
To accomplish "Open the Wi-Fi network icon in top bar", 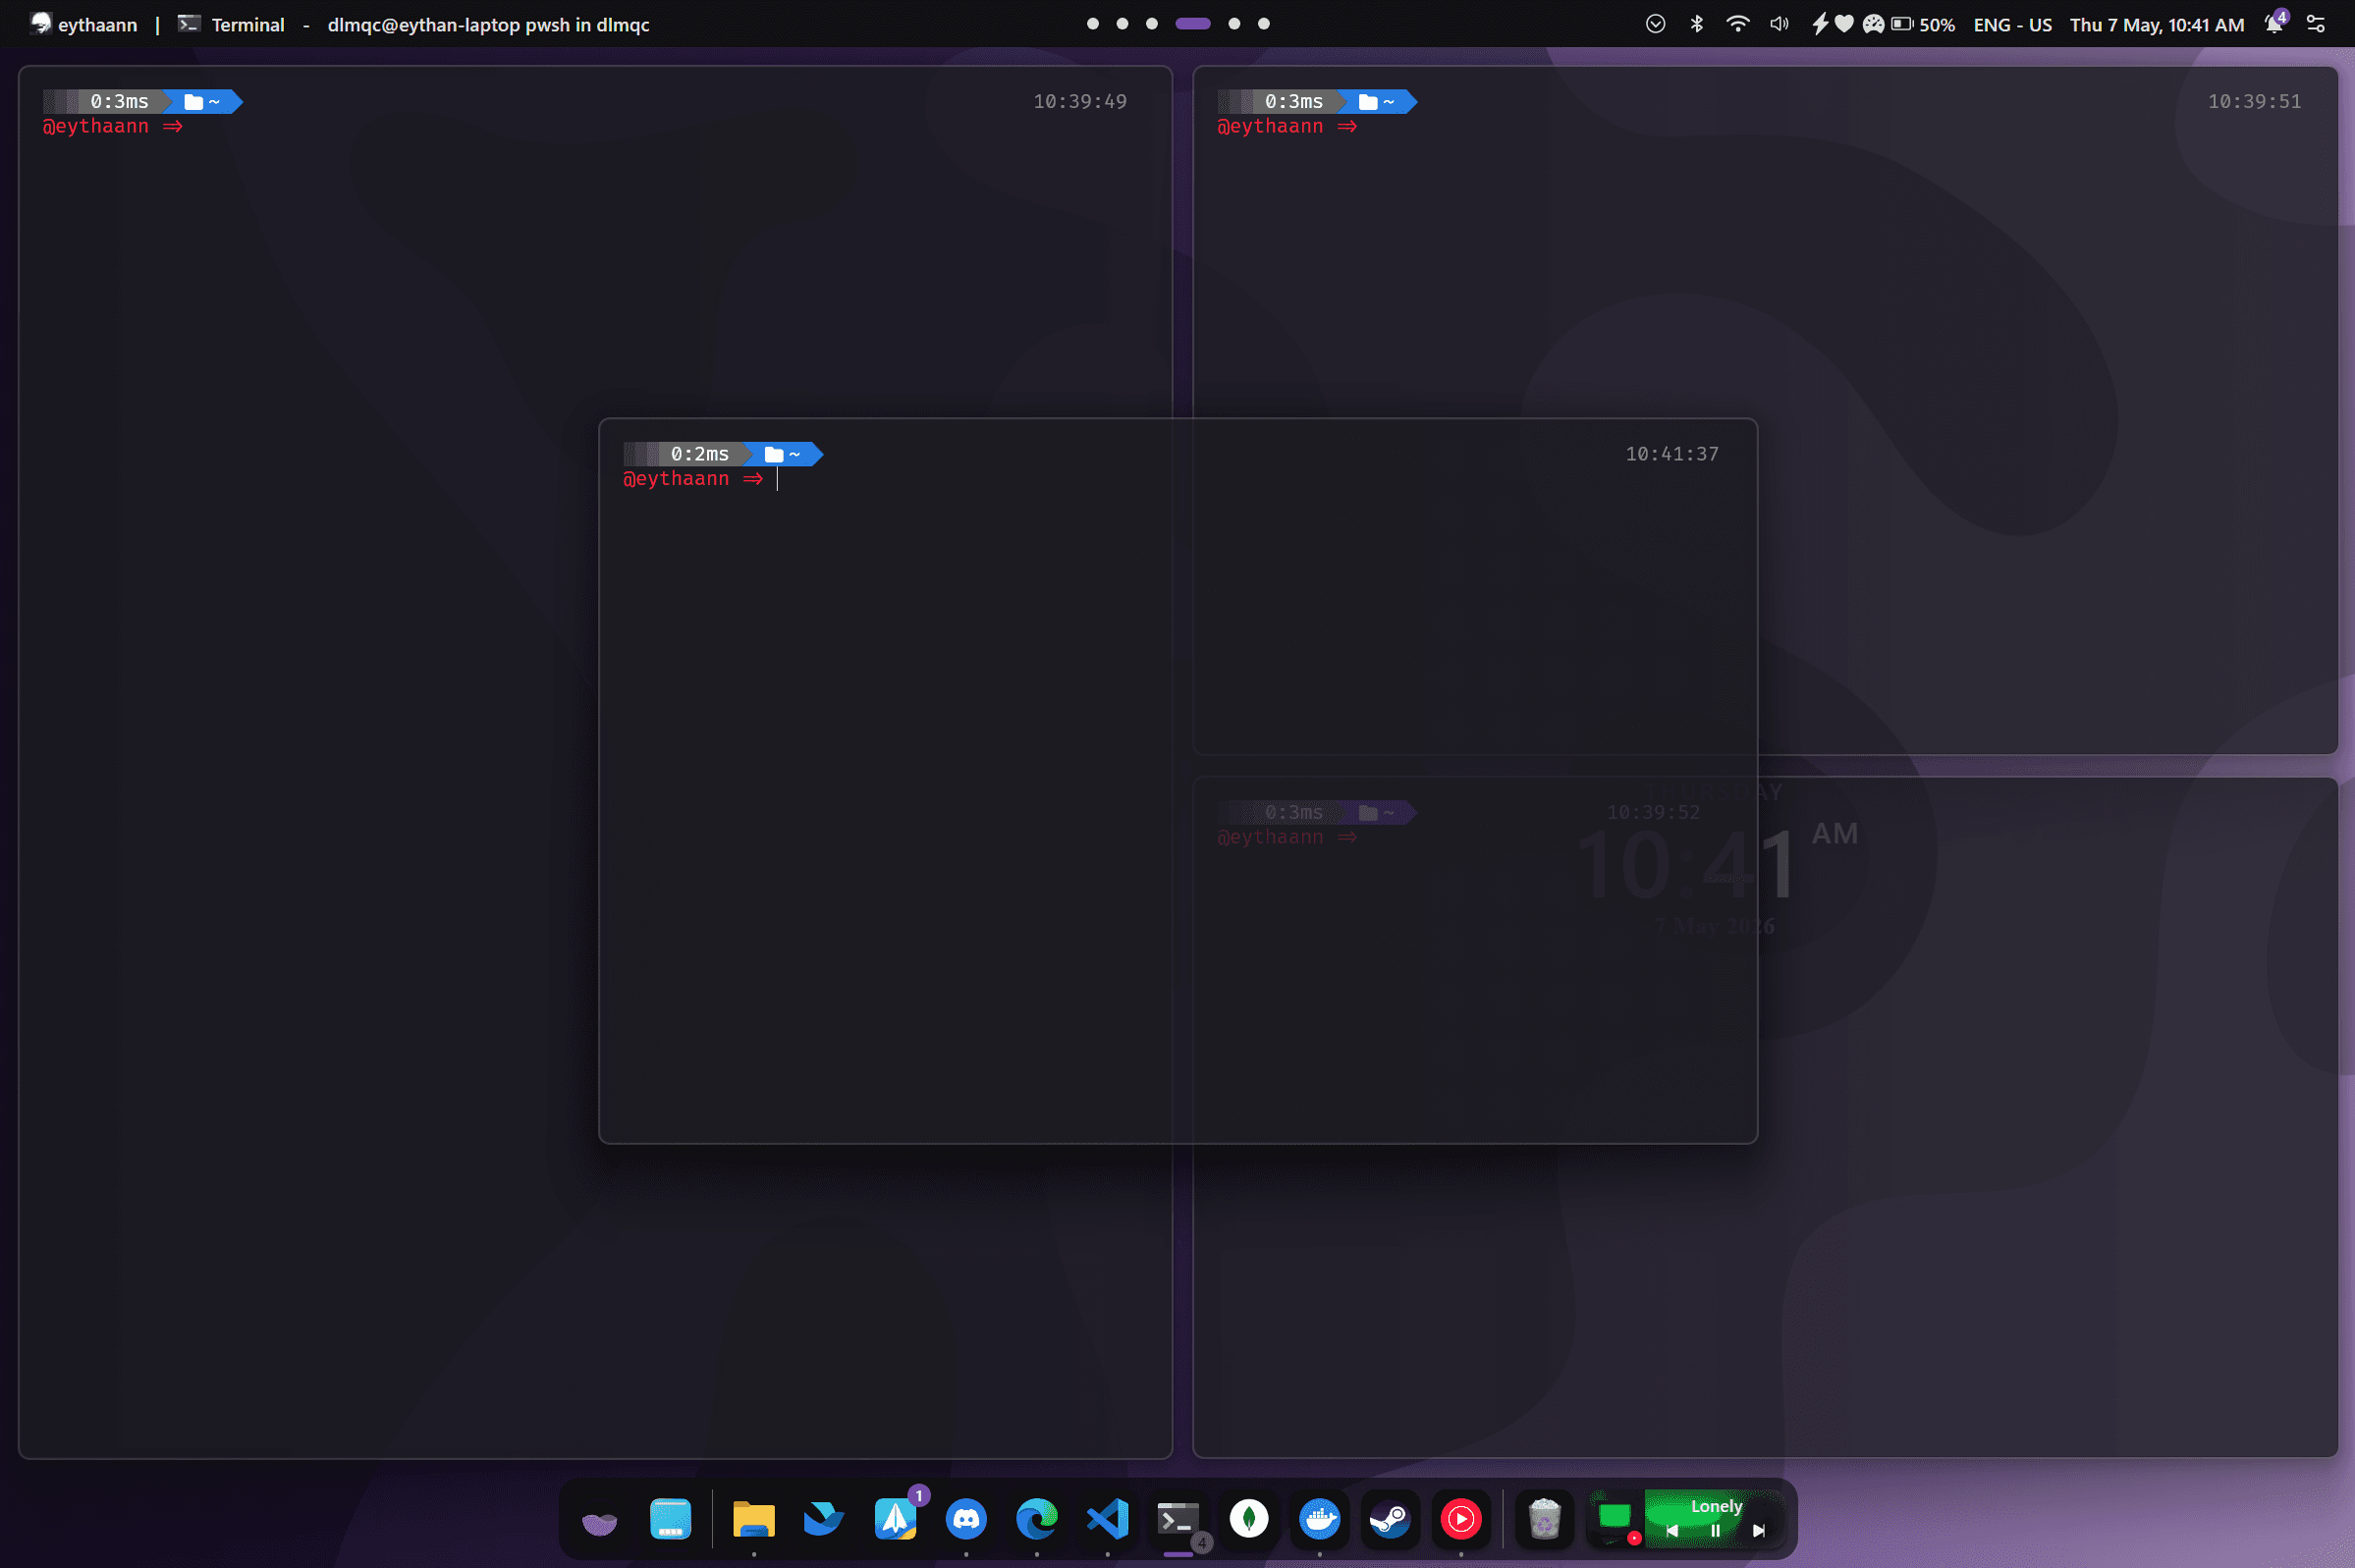I will 1738,24.
